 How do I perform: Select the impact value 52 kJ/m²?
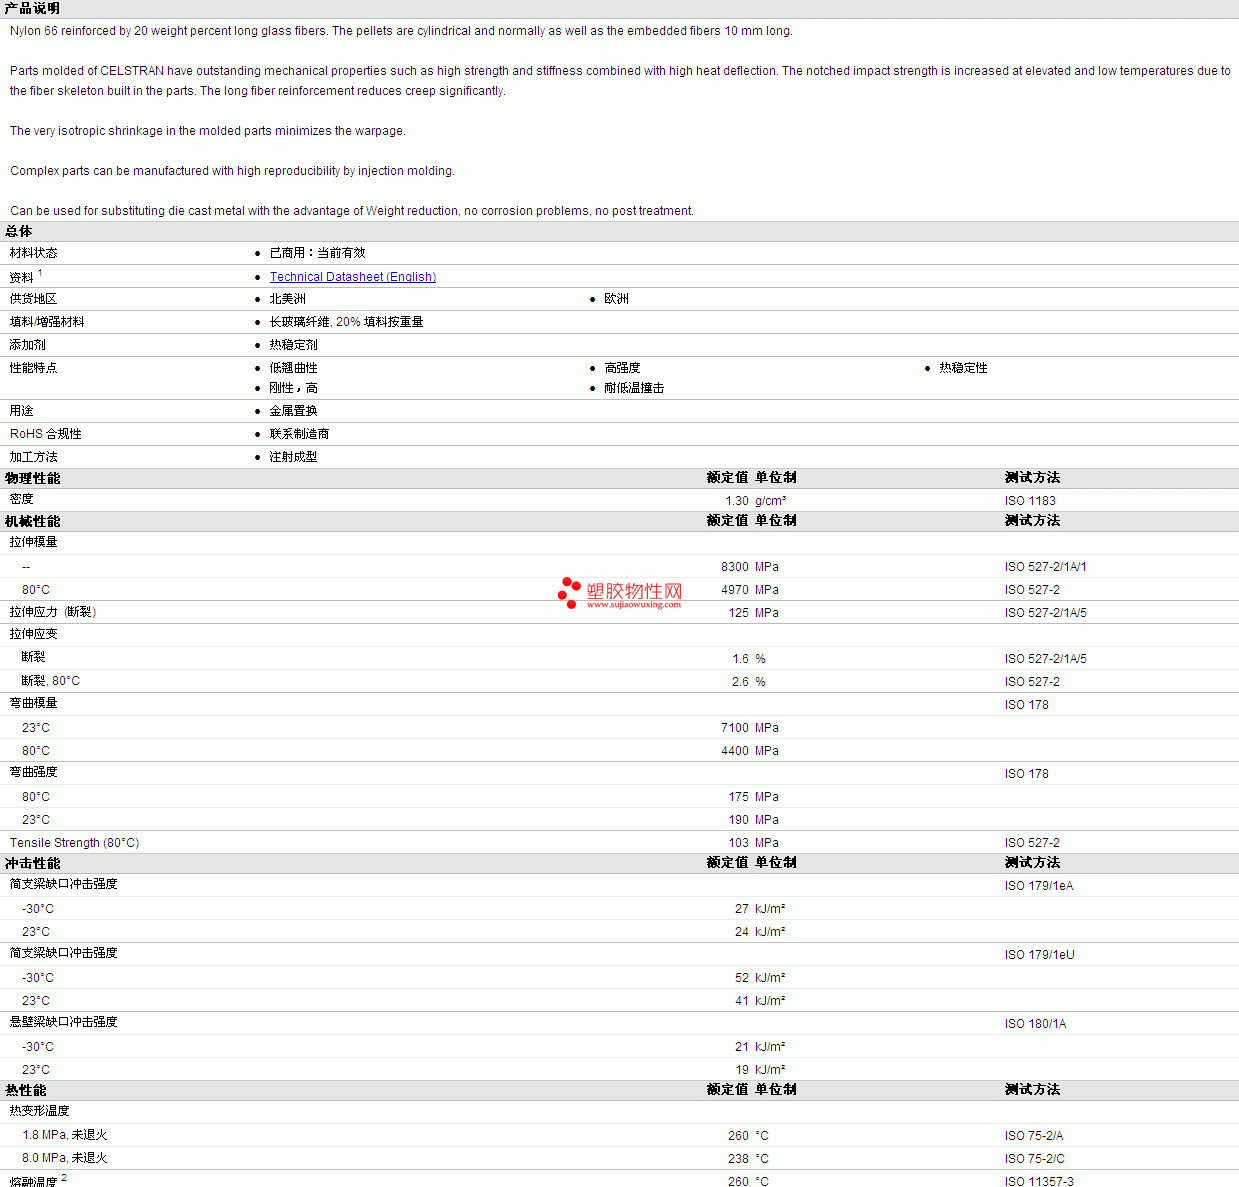pyautogui.click(x=760, y=978)
